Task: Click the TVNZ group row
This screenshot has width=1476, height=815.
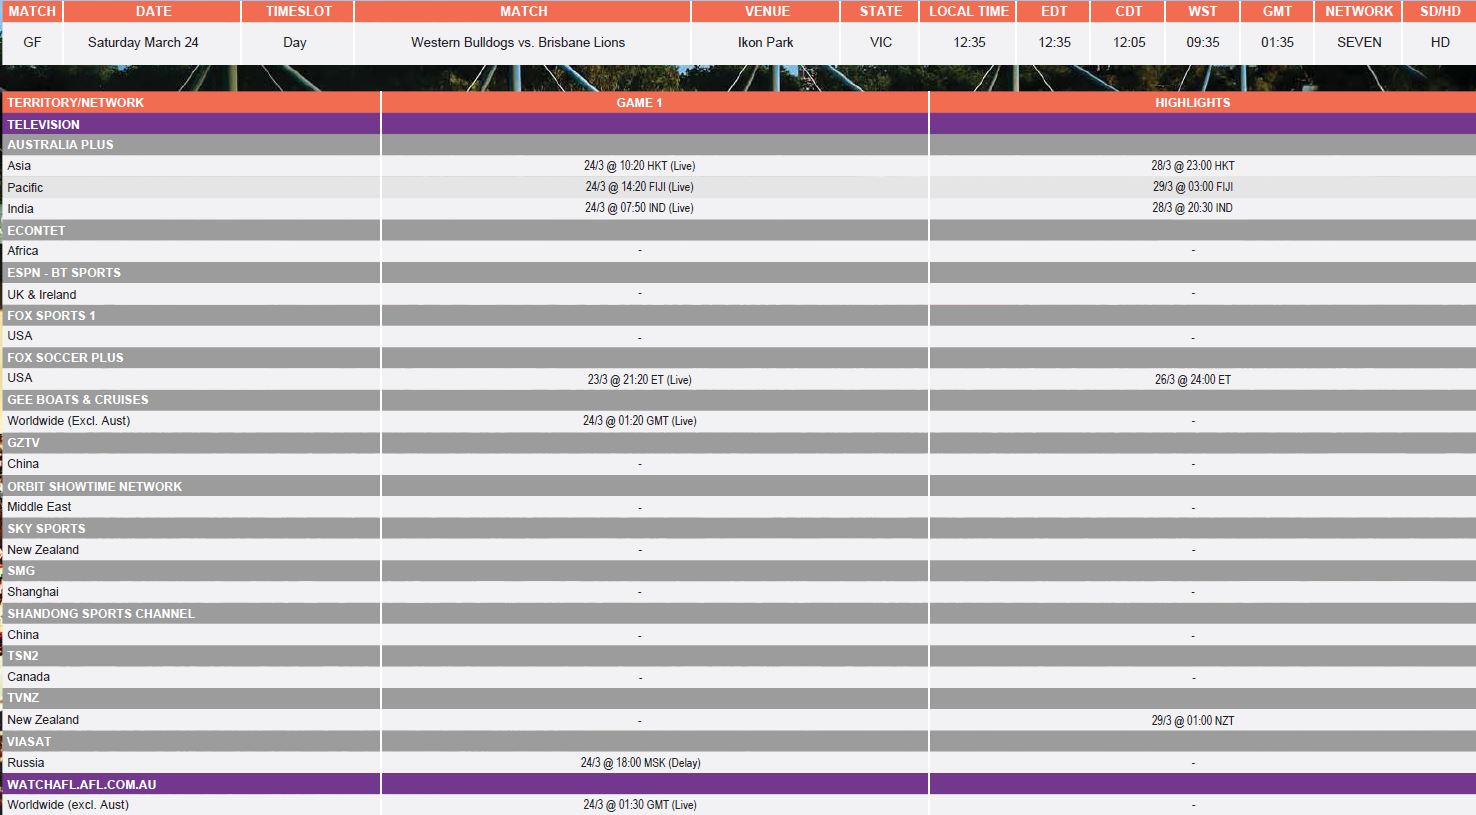Action: [738, 698]
